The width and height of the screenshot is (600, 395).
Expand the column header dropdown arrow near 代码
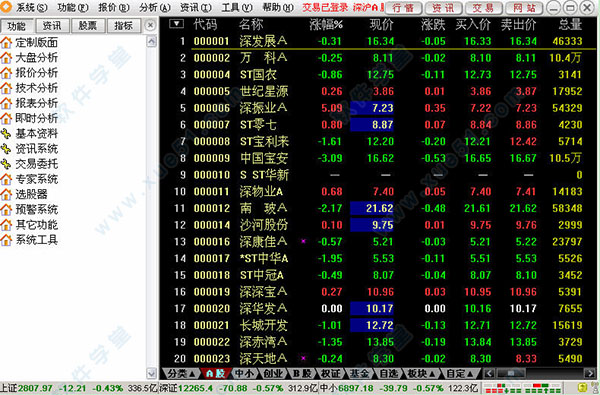176,24
